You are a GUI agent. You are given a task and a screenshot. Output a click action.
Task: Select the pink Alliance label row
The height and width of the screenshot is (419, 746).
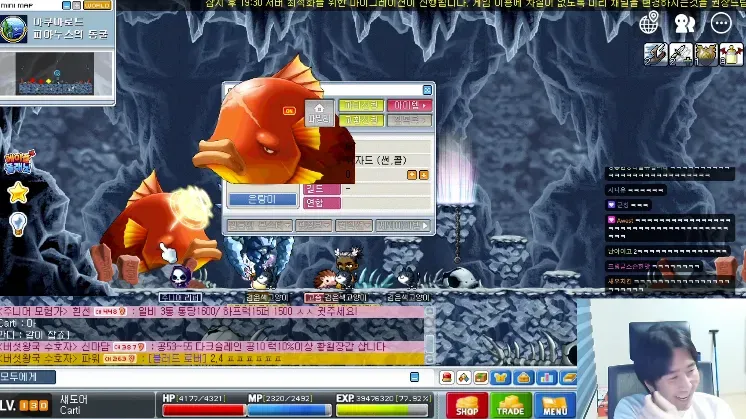(x=322, y=203)
